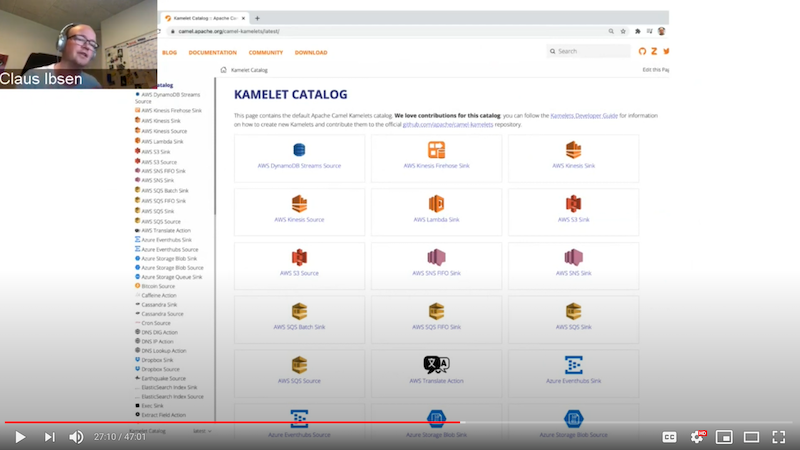Select the AWS Translate Action icon

click(x=436, y=365)
